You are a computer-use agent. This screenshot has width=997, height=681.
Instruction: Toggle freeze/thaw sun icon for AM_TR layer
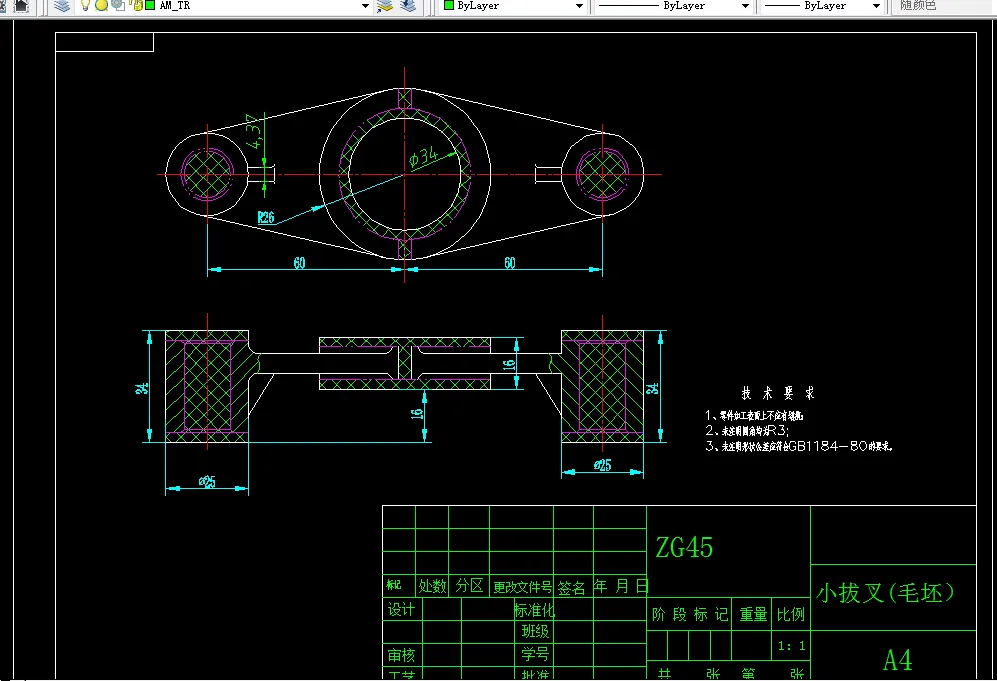[x=101, y=6]
